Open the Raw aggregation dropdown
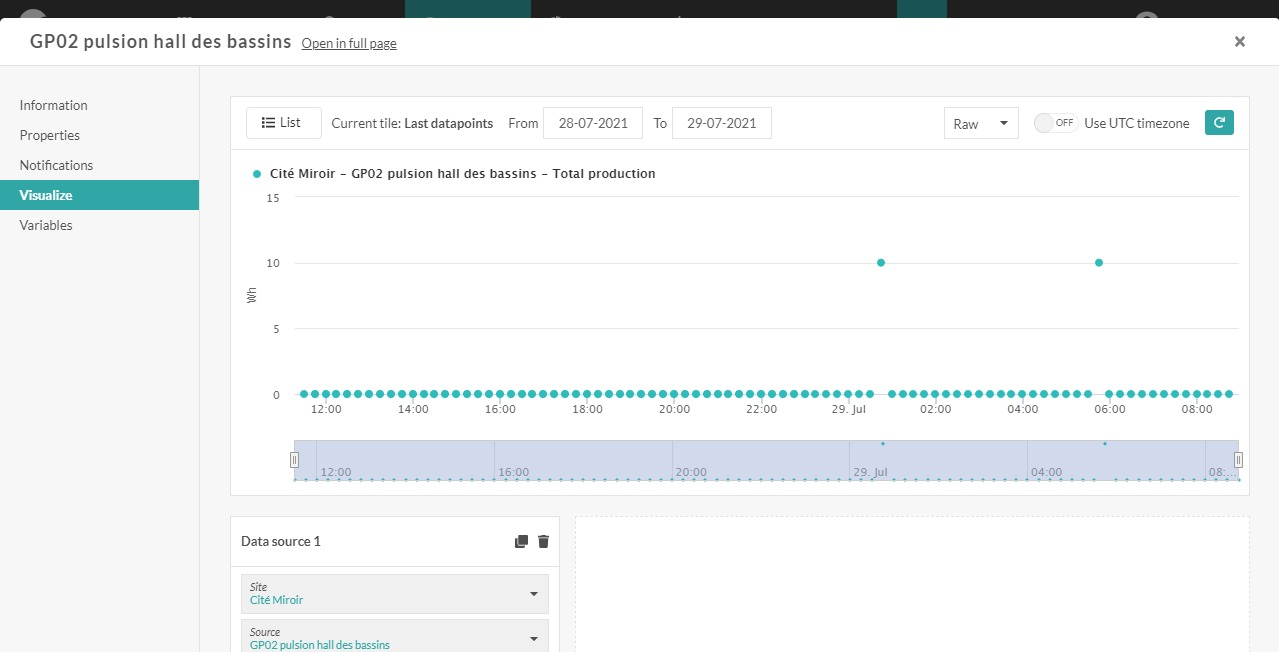The height and width of the screenshot is (652, 1279). tap(980, 124)
